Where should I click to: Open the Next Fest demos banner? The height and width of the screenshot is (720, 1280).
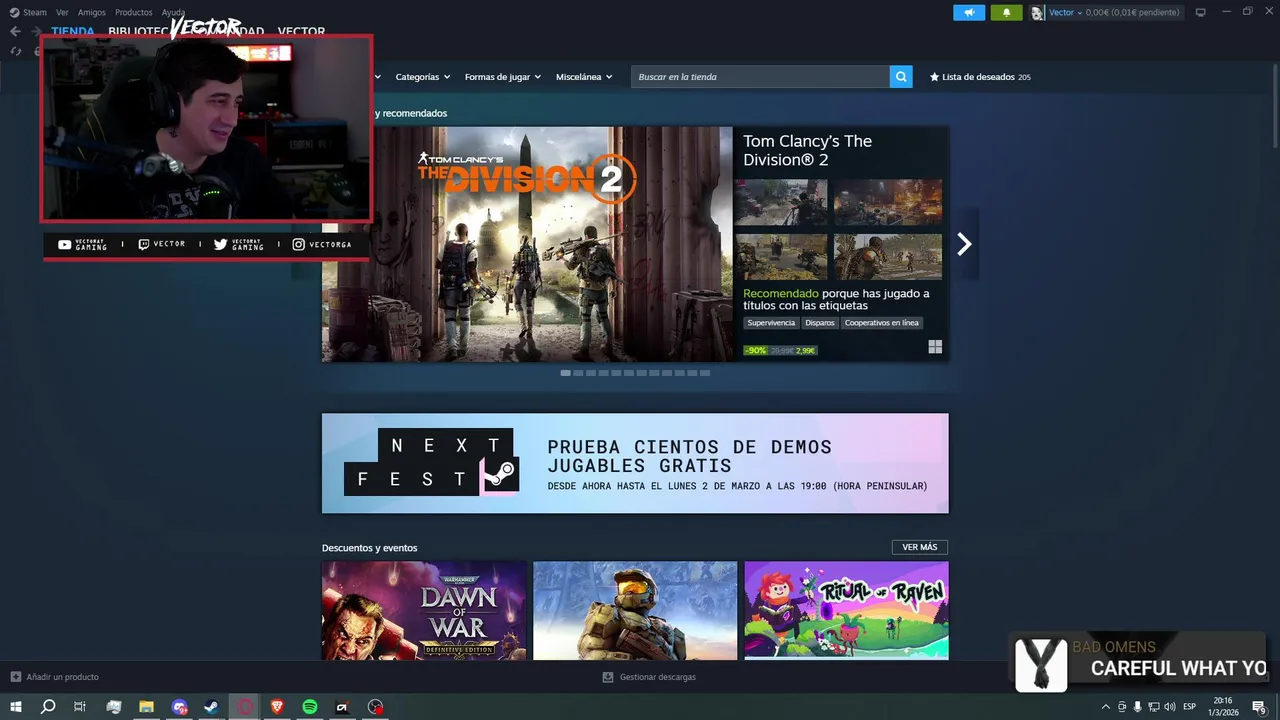click(x=635, y=463)
